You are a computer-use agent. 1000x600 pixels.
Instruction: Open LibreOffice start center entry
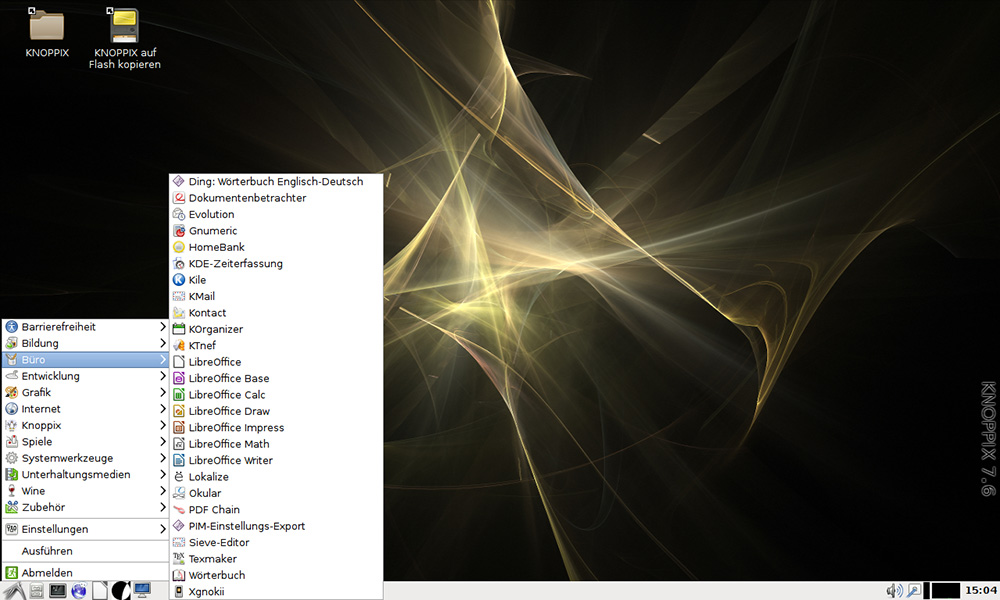[x=276, y=362]
